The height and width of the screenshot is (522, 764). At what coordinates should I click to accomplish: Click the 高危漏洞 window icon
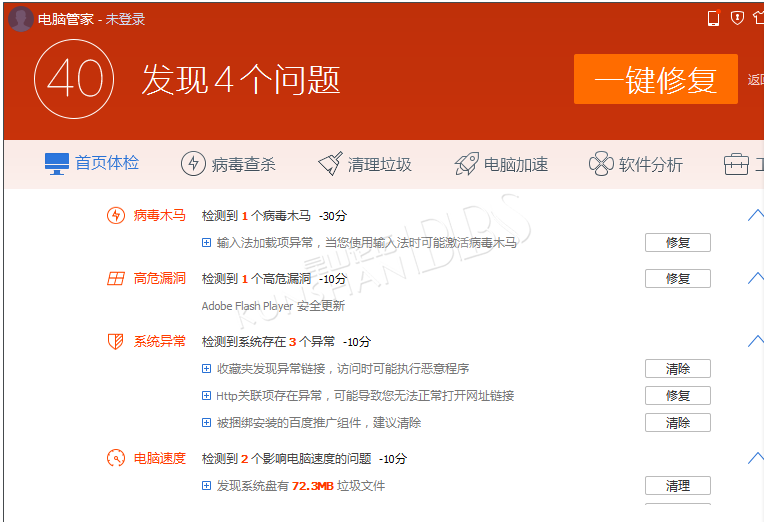tap(116, 278)
